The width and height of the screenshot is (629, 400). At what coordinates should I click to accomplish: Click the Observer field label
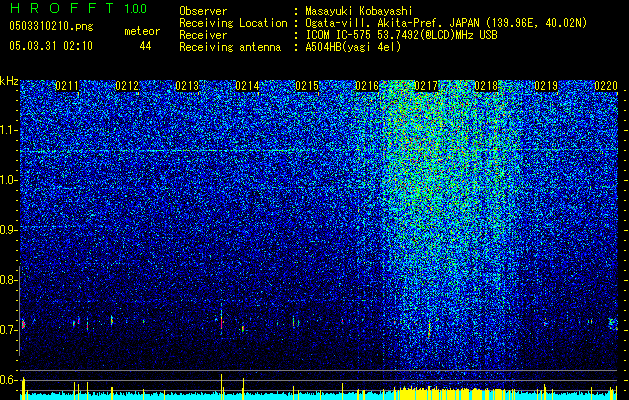[x=203, y=11]
